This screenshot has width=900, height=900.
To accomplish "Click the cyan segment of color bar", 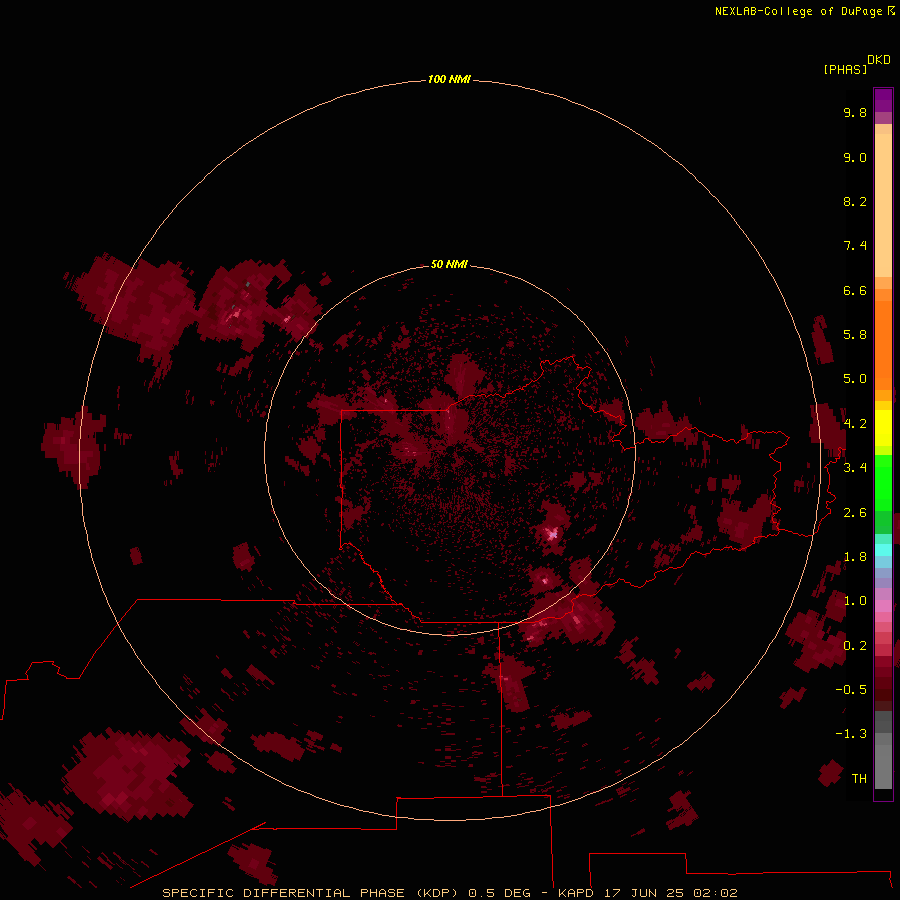I will click(x=883, y=550).
